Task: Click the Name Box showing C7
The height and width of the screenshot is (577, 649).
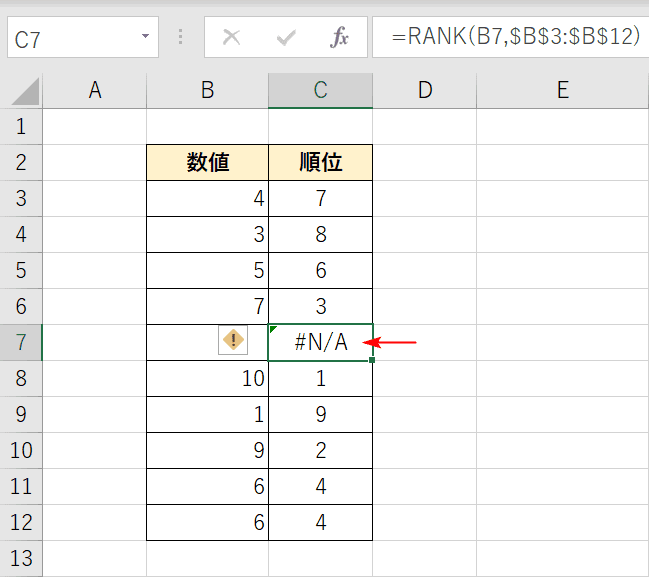Action: 83,37
